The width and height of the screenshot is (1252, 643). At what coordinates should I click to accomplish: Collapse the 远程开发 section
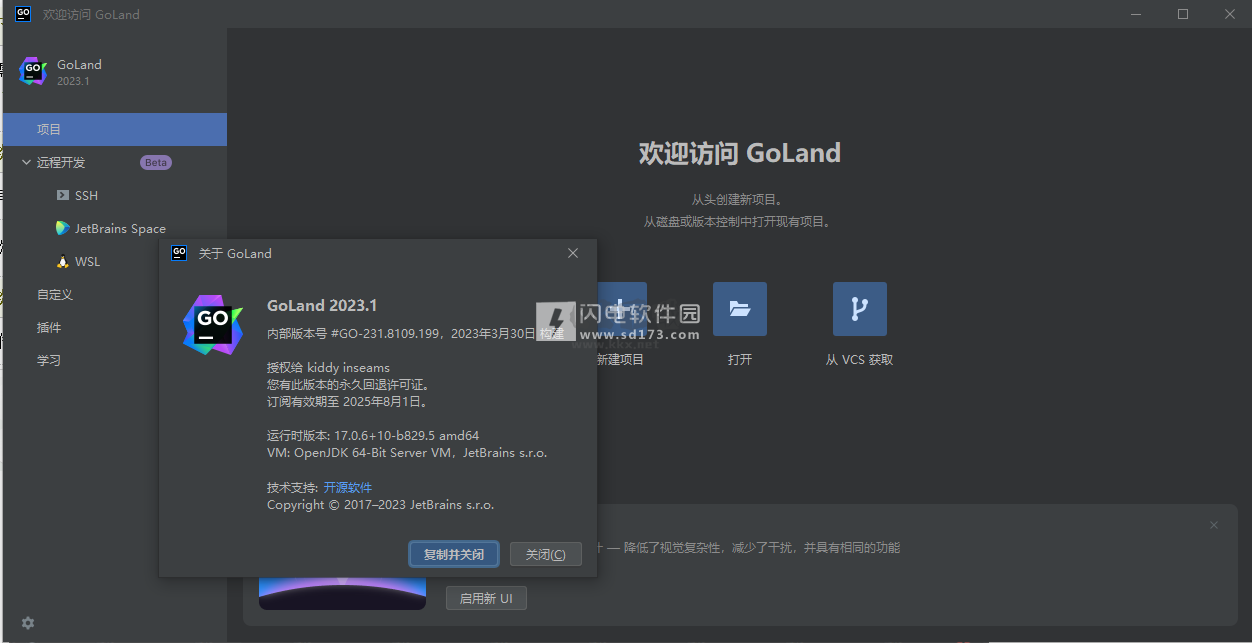(x=26, y=162)
